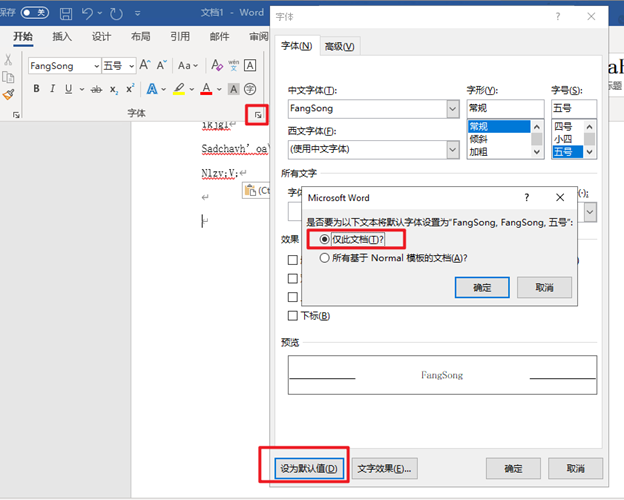Screen dimensions: 624x500
Task: Select 所有基于 Normal 模板的文档 radio button
Action: pos(324,258)
